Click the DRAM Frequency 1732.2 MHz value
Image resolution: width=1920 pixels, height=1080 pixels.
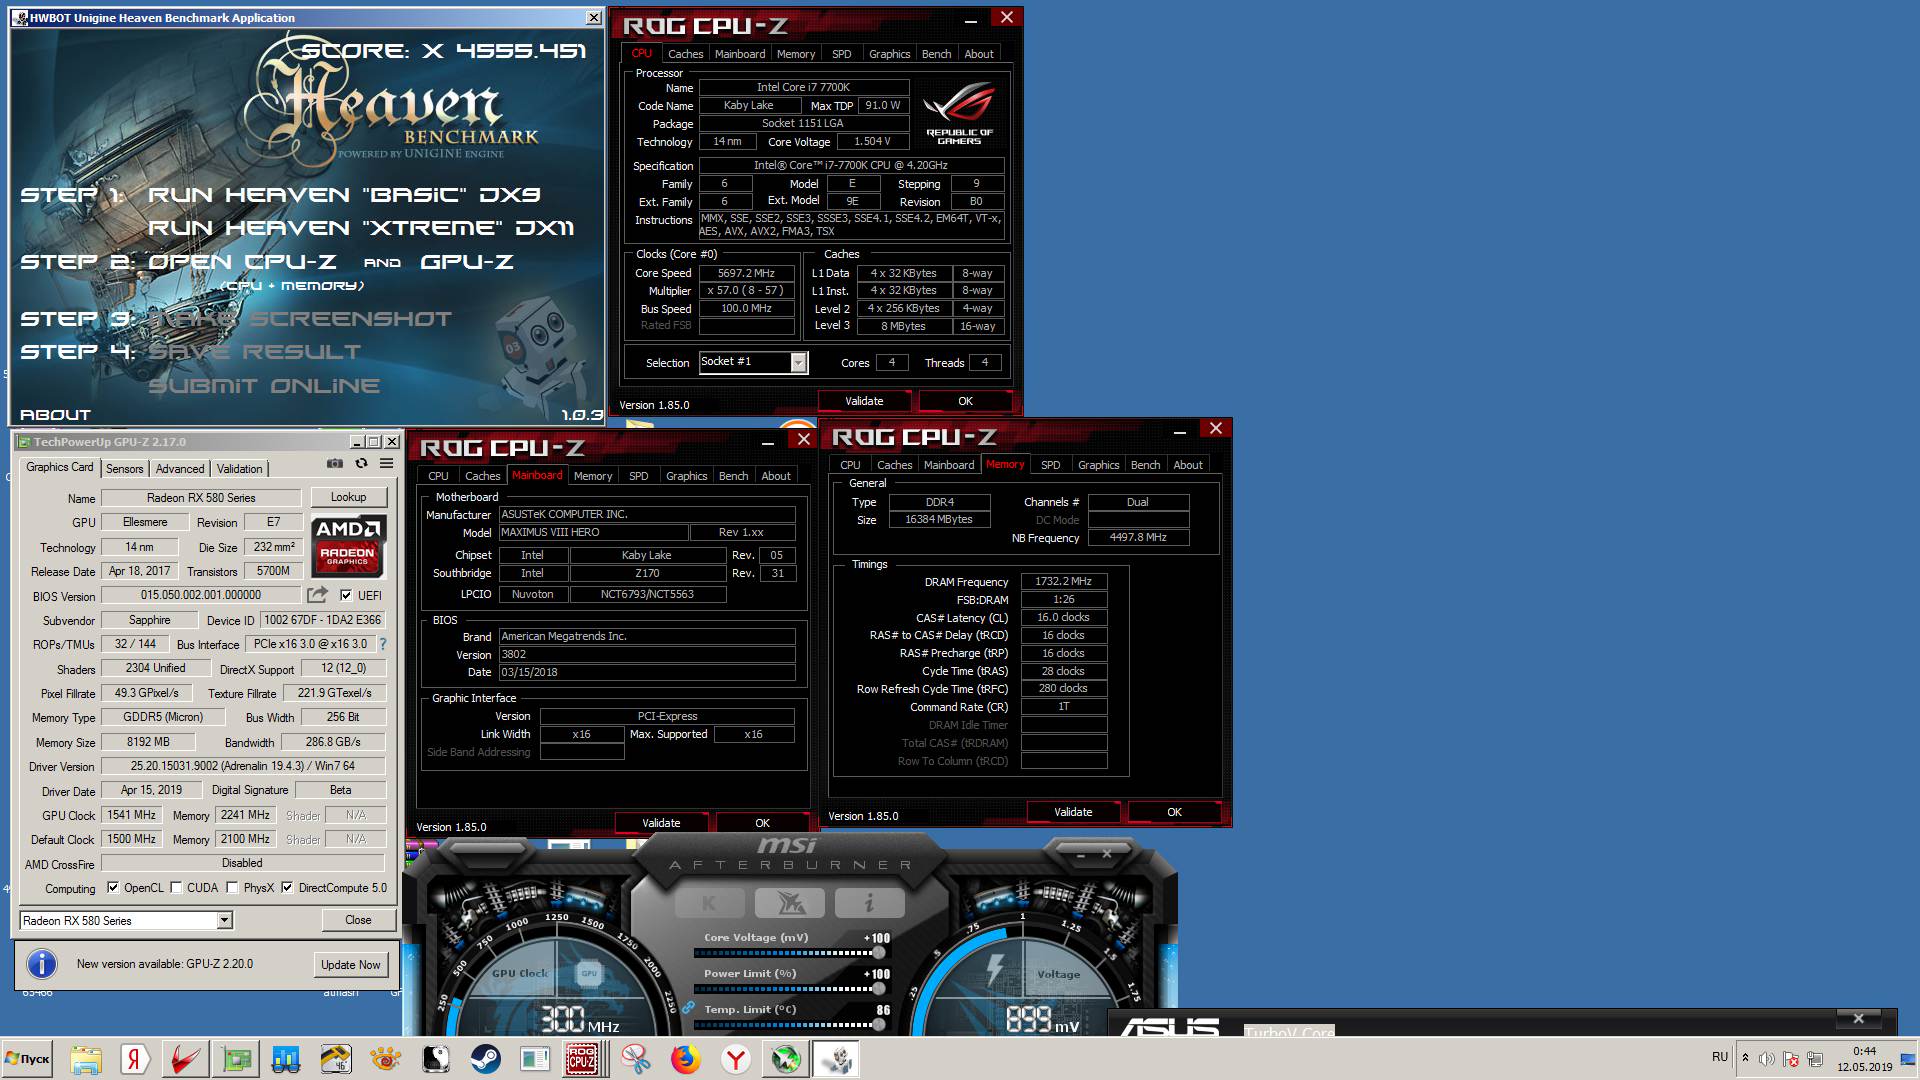pyautogui.click(x=1064, y=581)
